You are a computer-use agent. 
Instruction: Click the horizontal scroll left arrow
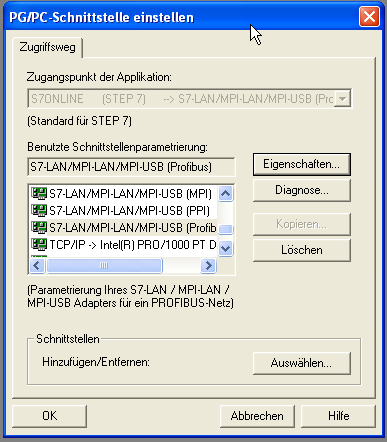[x=37, y=266]
